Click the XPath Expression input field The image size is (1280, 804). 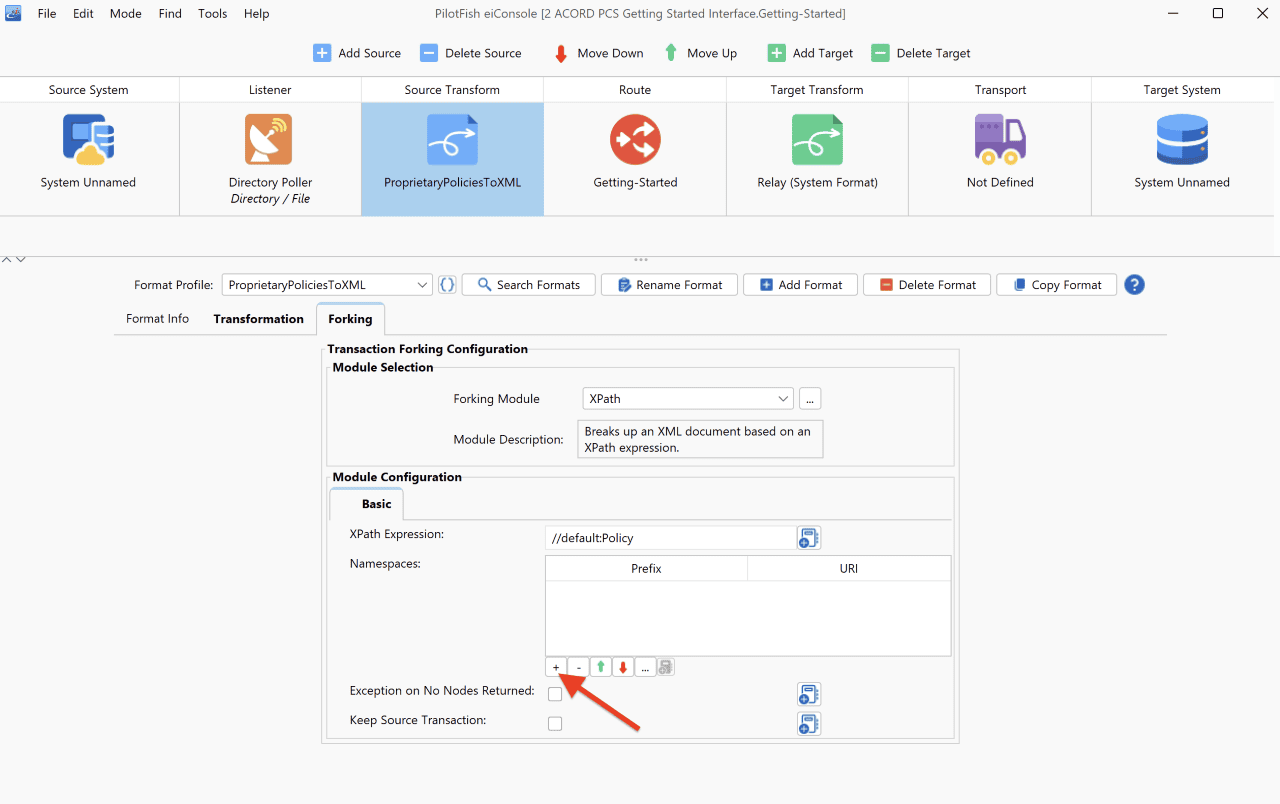coord(671,538)
